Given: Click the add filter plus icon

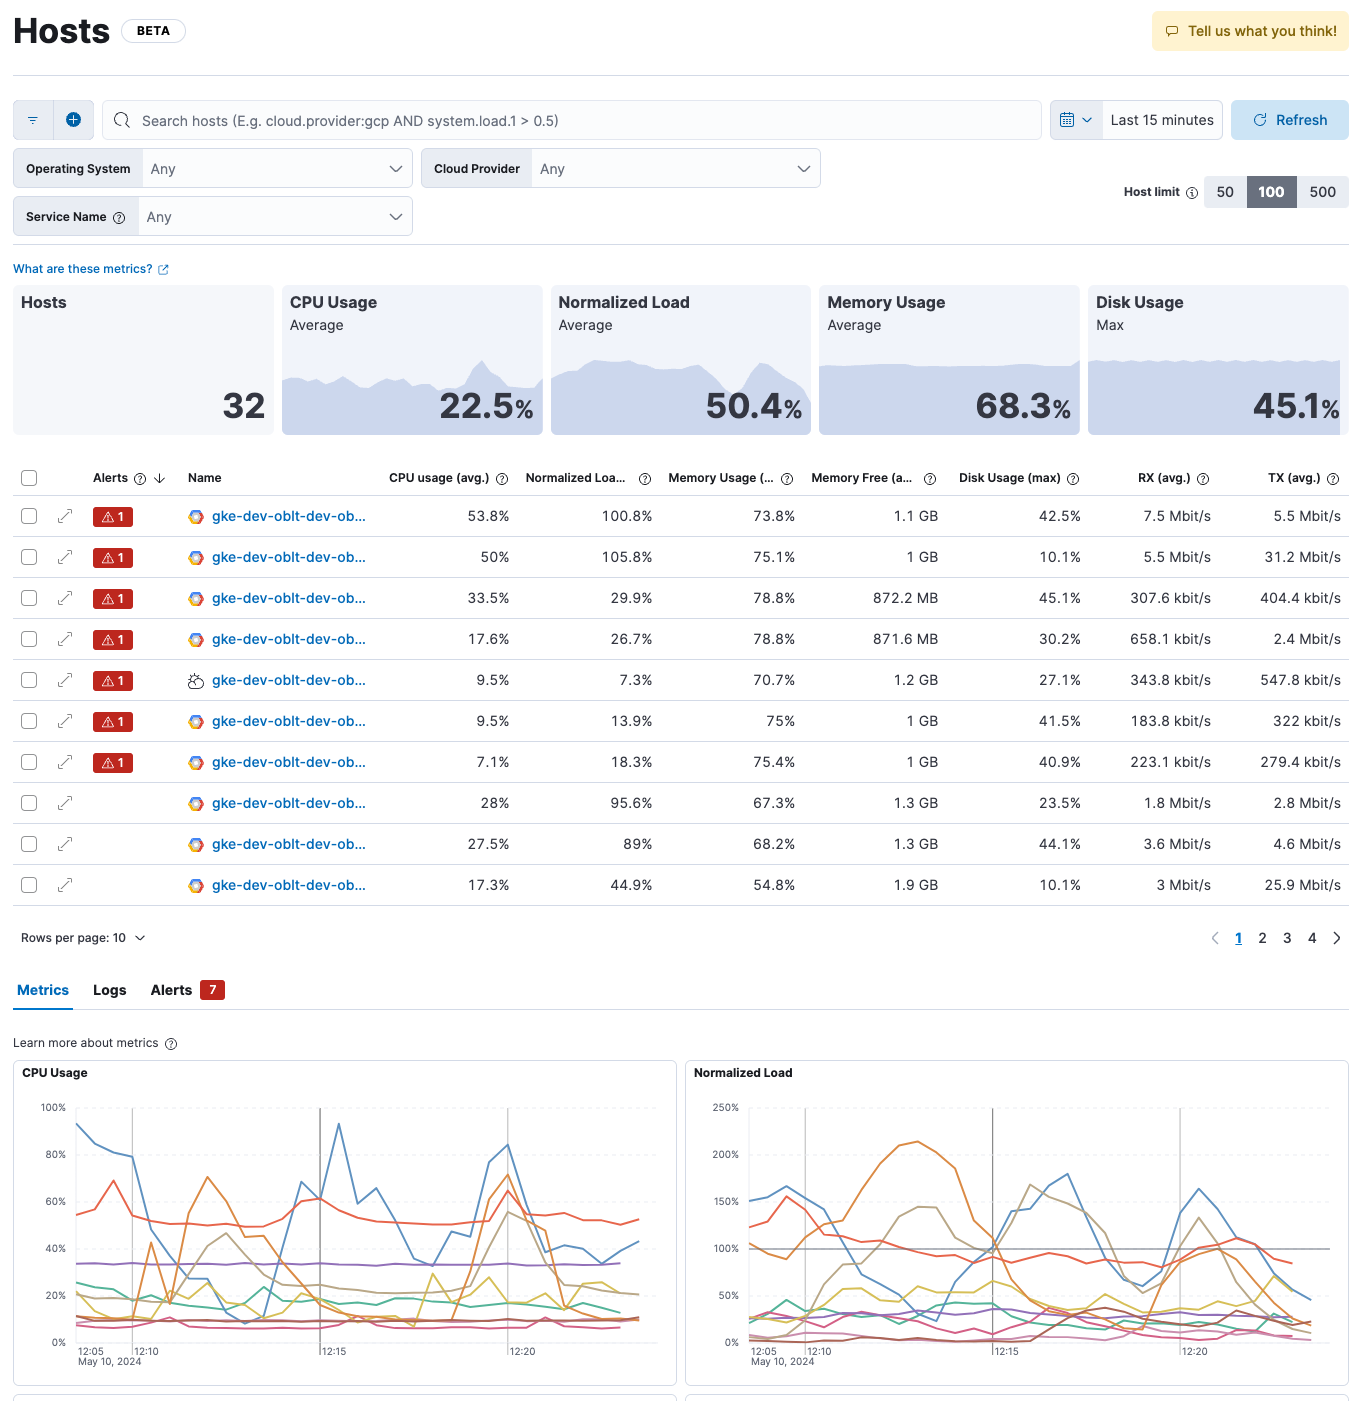Looking at the screenshot, I should [73, 120].
